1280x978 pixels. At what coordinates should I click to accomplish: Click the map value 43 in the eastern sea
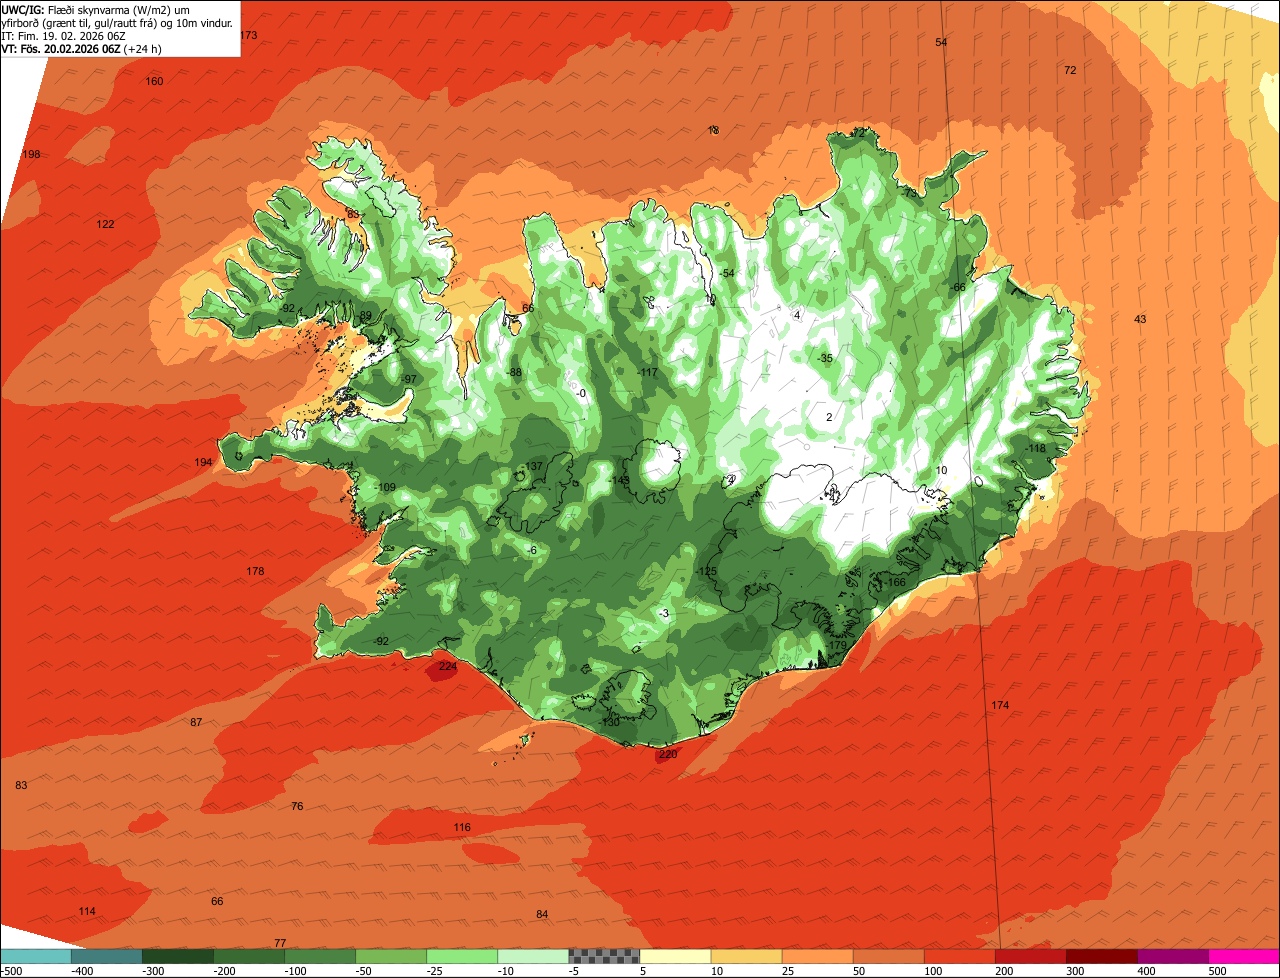coord(1140,320)
